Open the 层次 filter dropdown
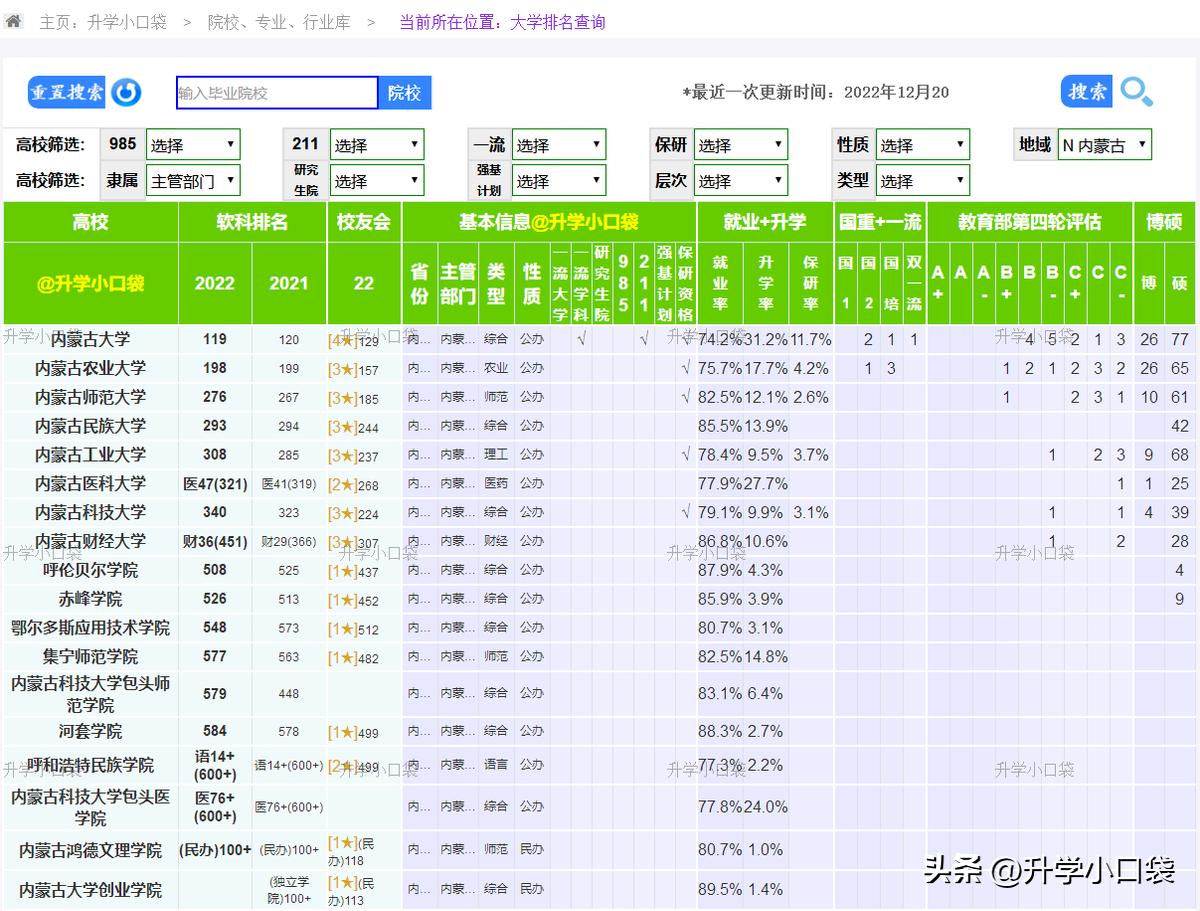Image resolution: width=1200 pixels, height=911 pixels. [740, 180]
